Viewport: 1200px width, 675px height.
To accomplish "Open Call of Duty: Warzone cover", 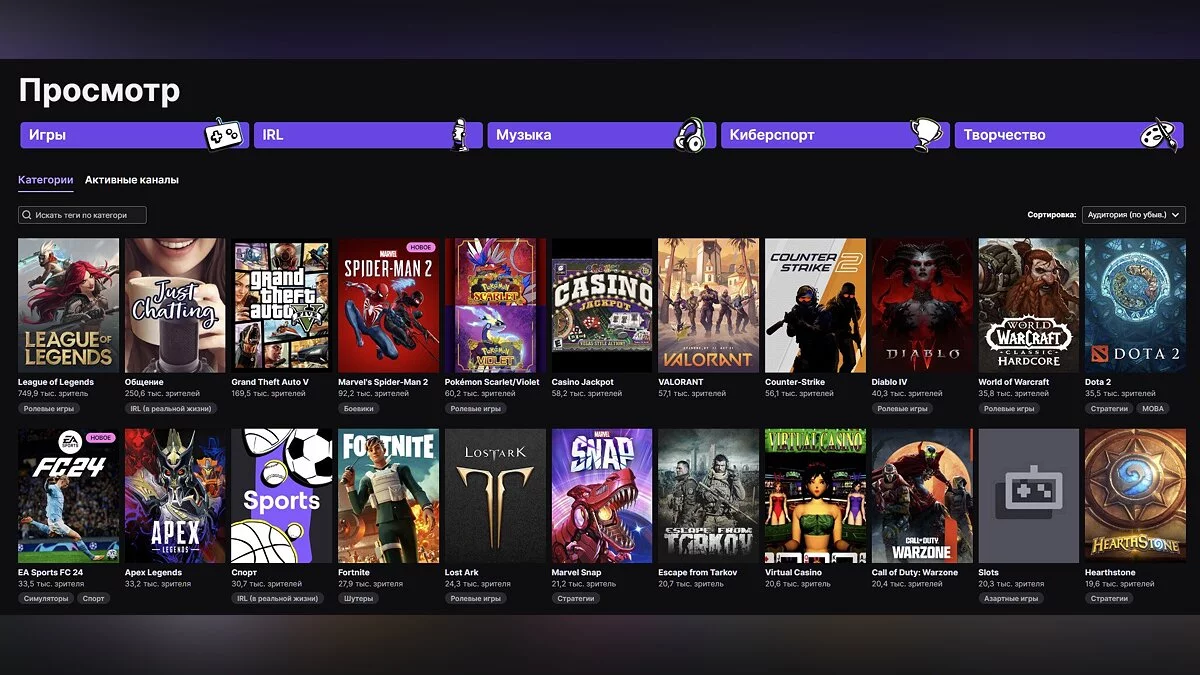I will click(x=922, y=496).
